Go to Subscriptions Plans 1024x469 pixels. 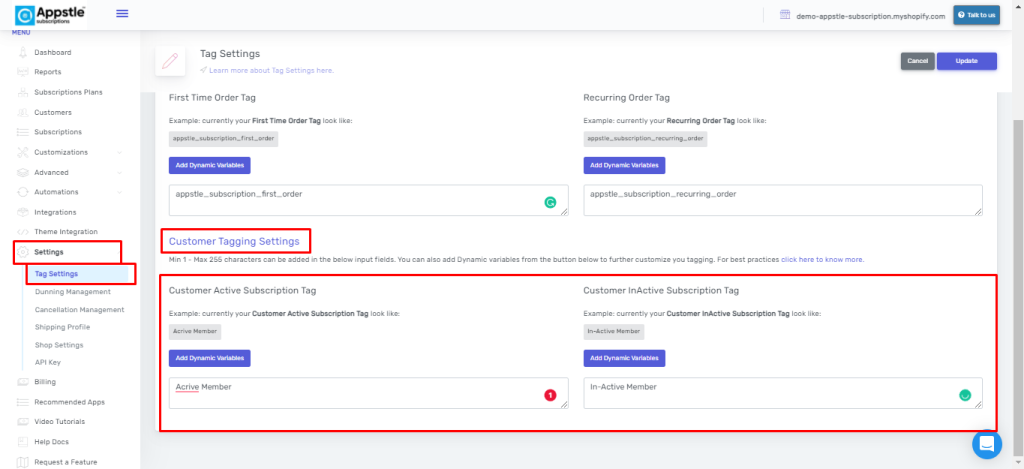tap(69, 92)
